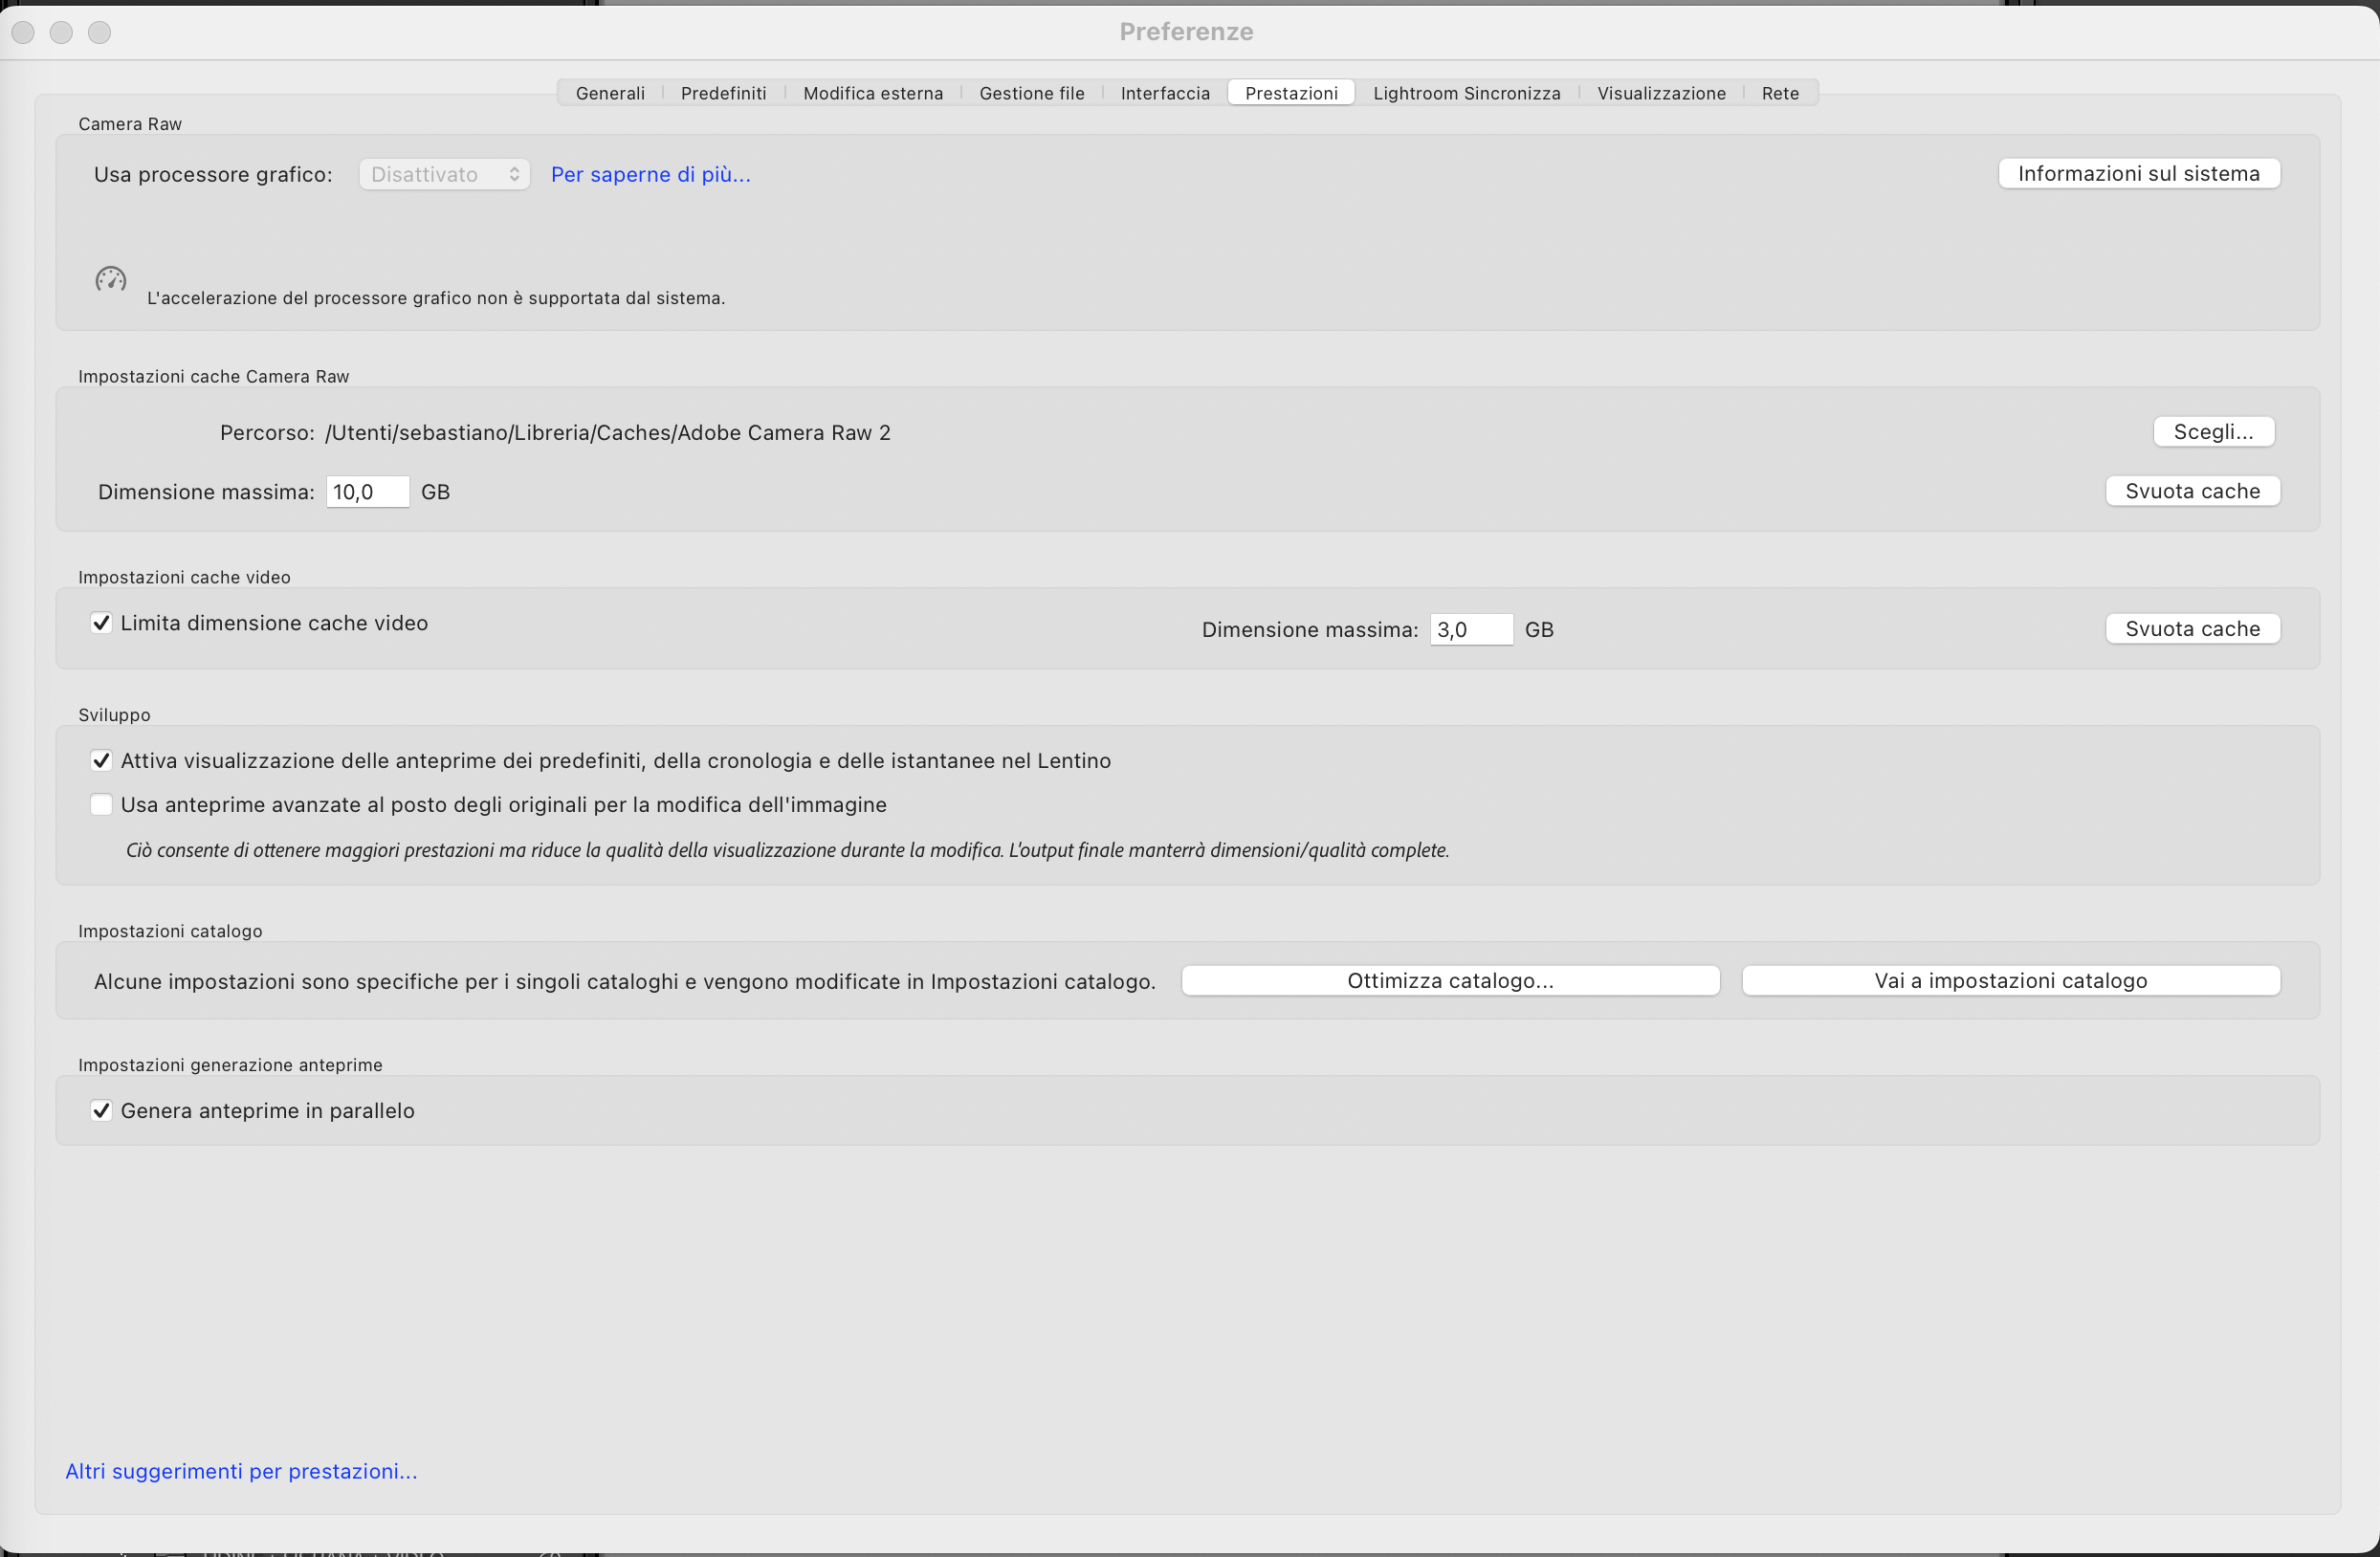Click the Camera Raw maximum size field
The image size is (2380, 1557).
coord(367,491)
